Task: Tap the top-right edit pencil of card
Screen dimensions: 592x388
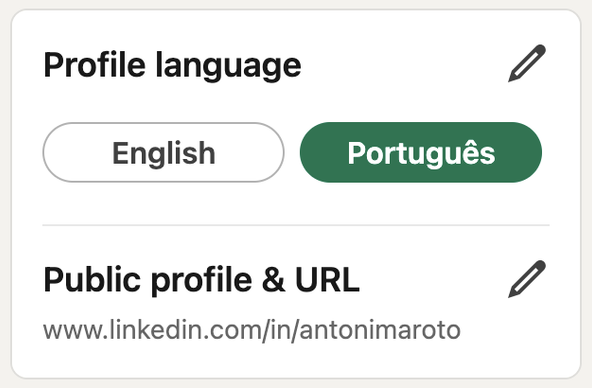Action: tap(527, 63)
